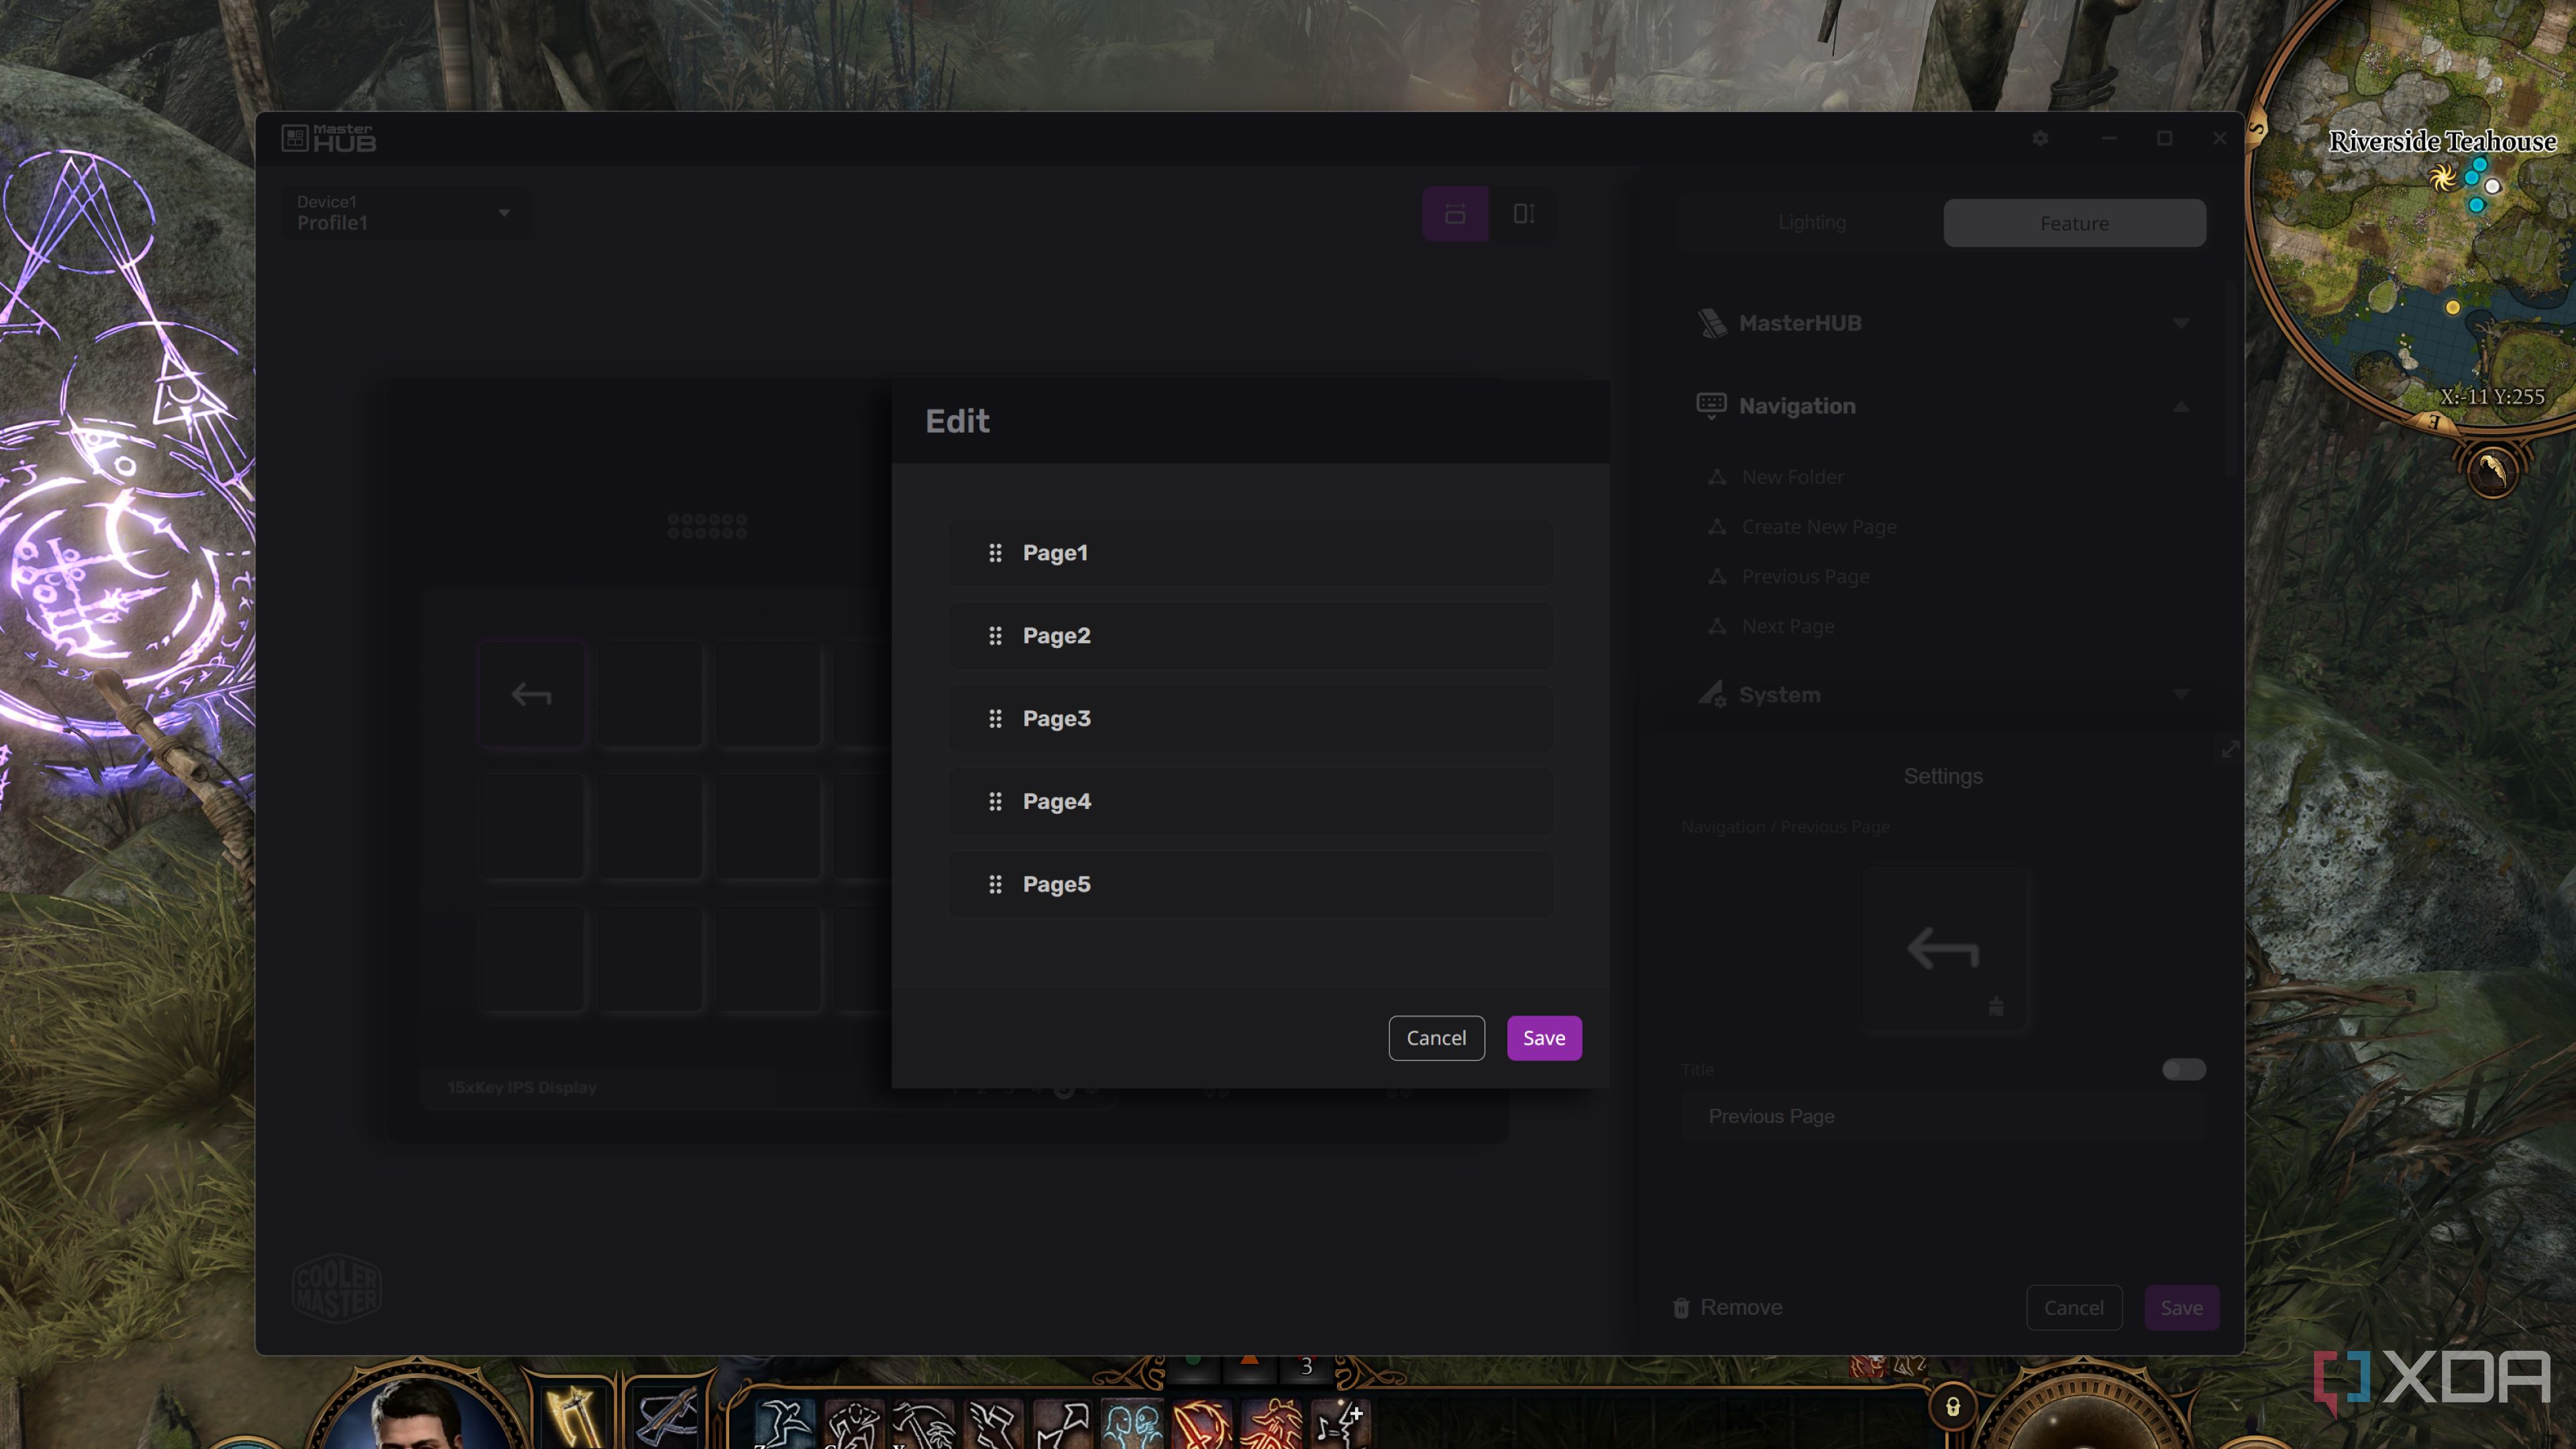Switch to the Feature tab
Screen dimensions: 2576x1449
coord(2074,222)
